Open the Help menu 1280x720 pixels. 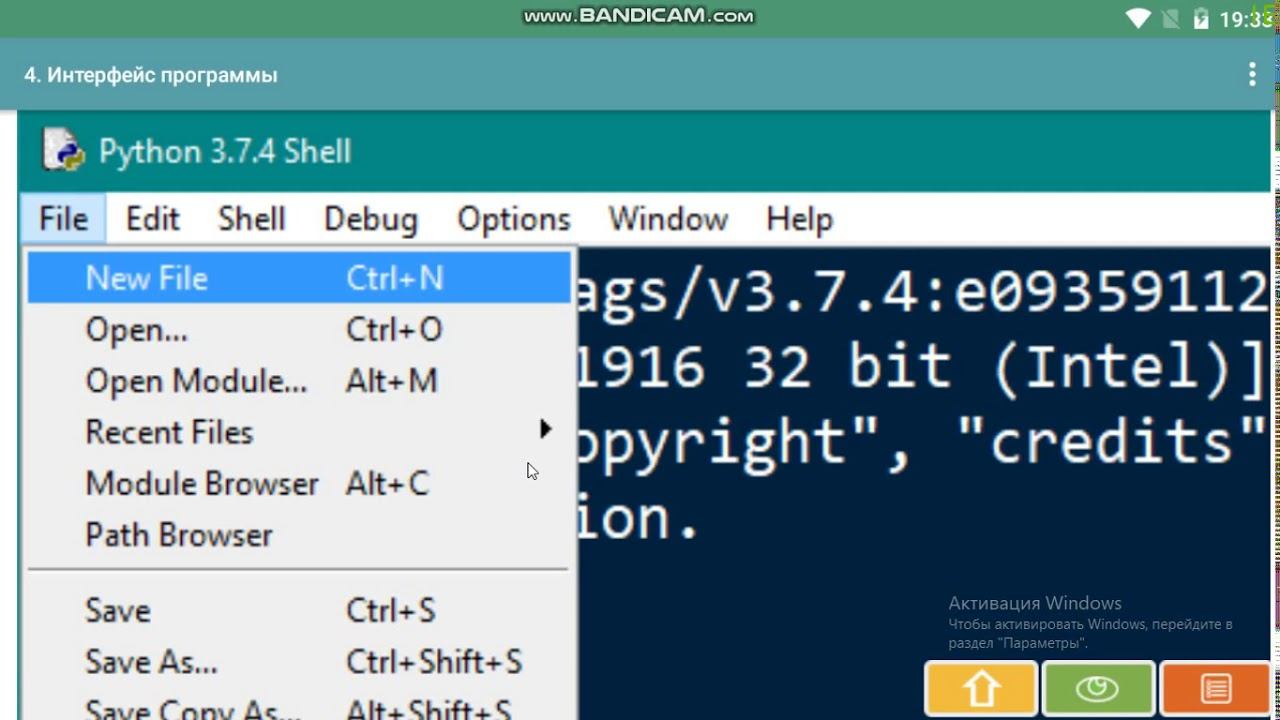point(799,219)
